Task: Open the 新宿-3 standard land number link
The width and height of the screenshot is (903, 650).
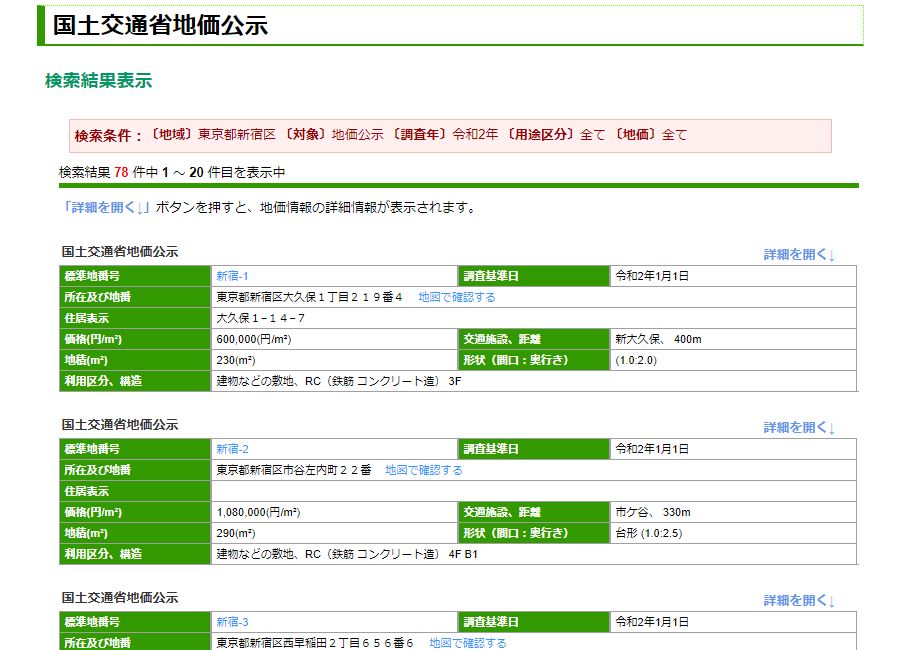Action: 232,622
